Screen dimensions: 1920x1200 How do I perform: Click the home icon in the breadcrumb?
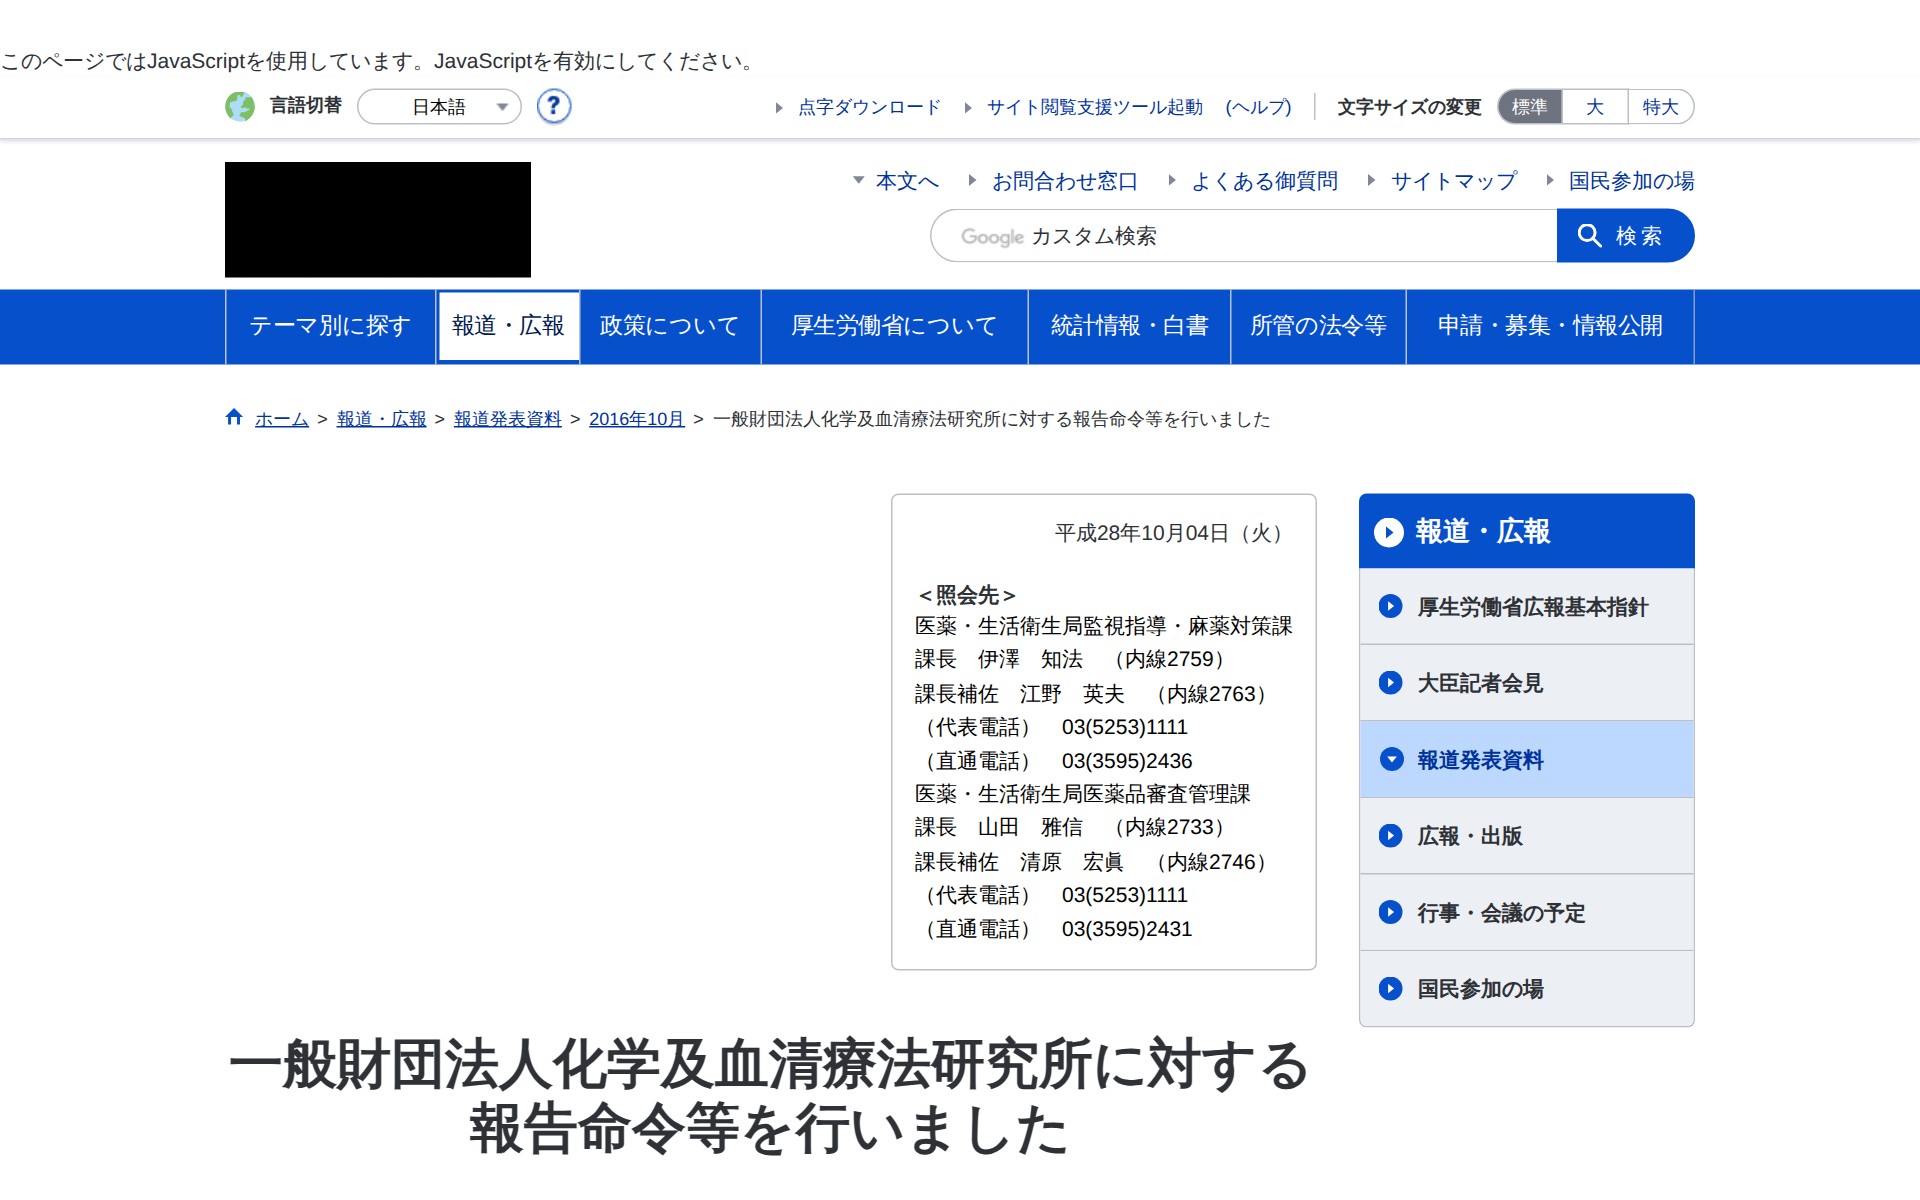coord(233,418)
